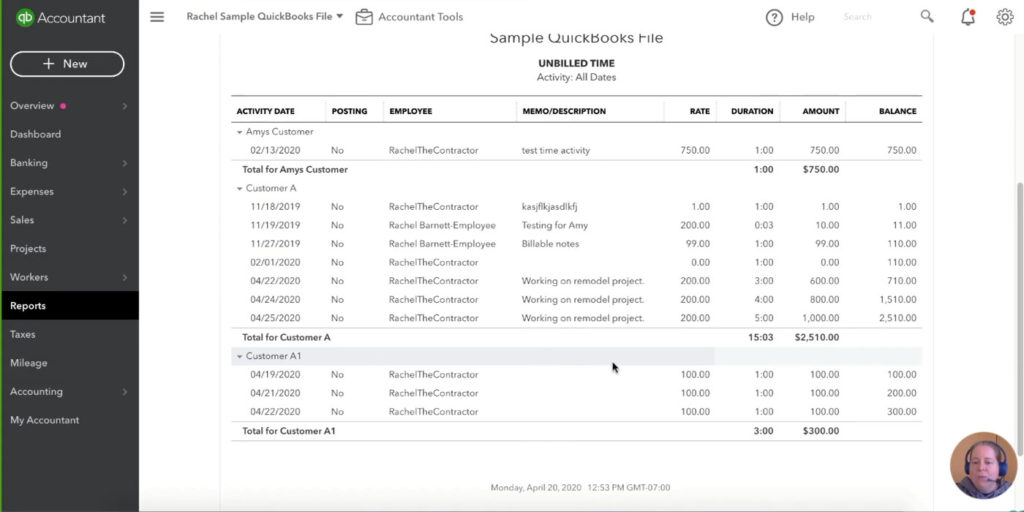Open Help via question mark icon
Screen dimensions: 1024x512
[774, 17]
